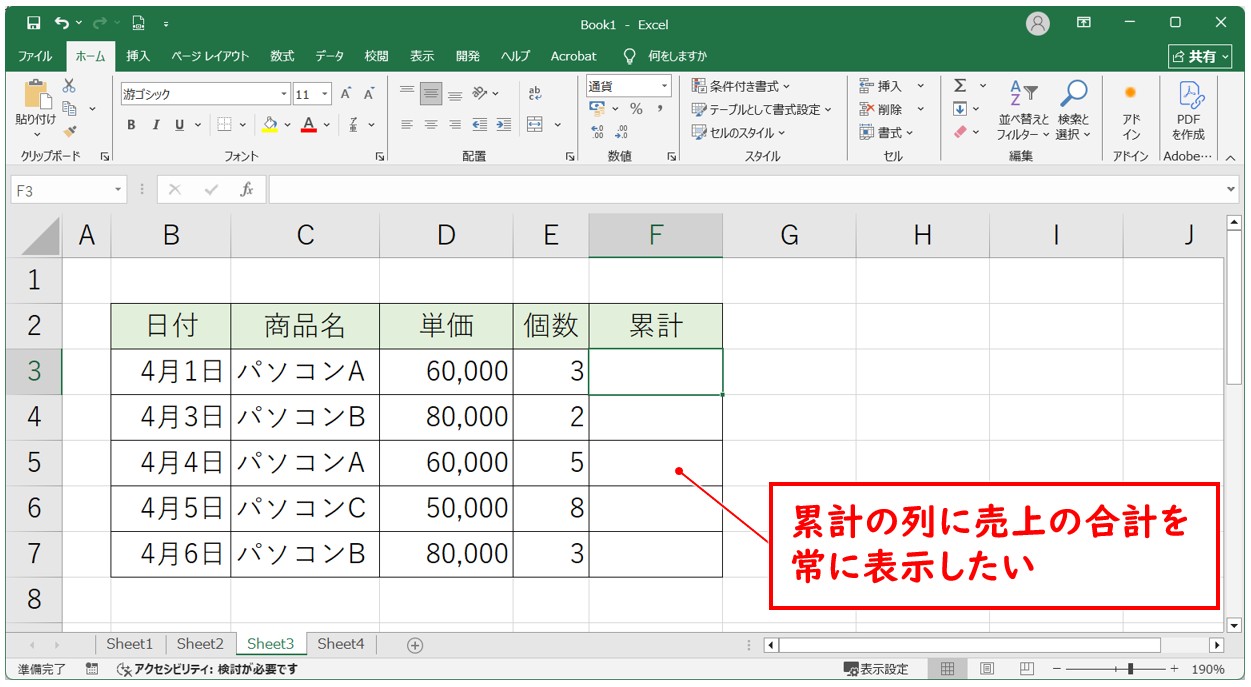Switch to Page Layout view in status bar
Image resolution: width=1251 pixels, height=687 pixels.
[x=987, y=669]
